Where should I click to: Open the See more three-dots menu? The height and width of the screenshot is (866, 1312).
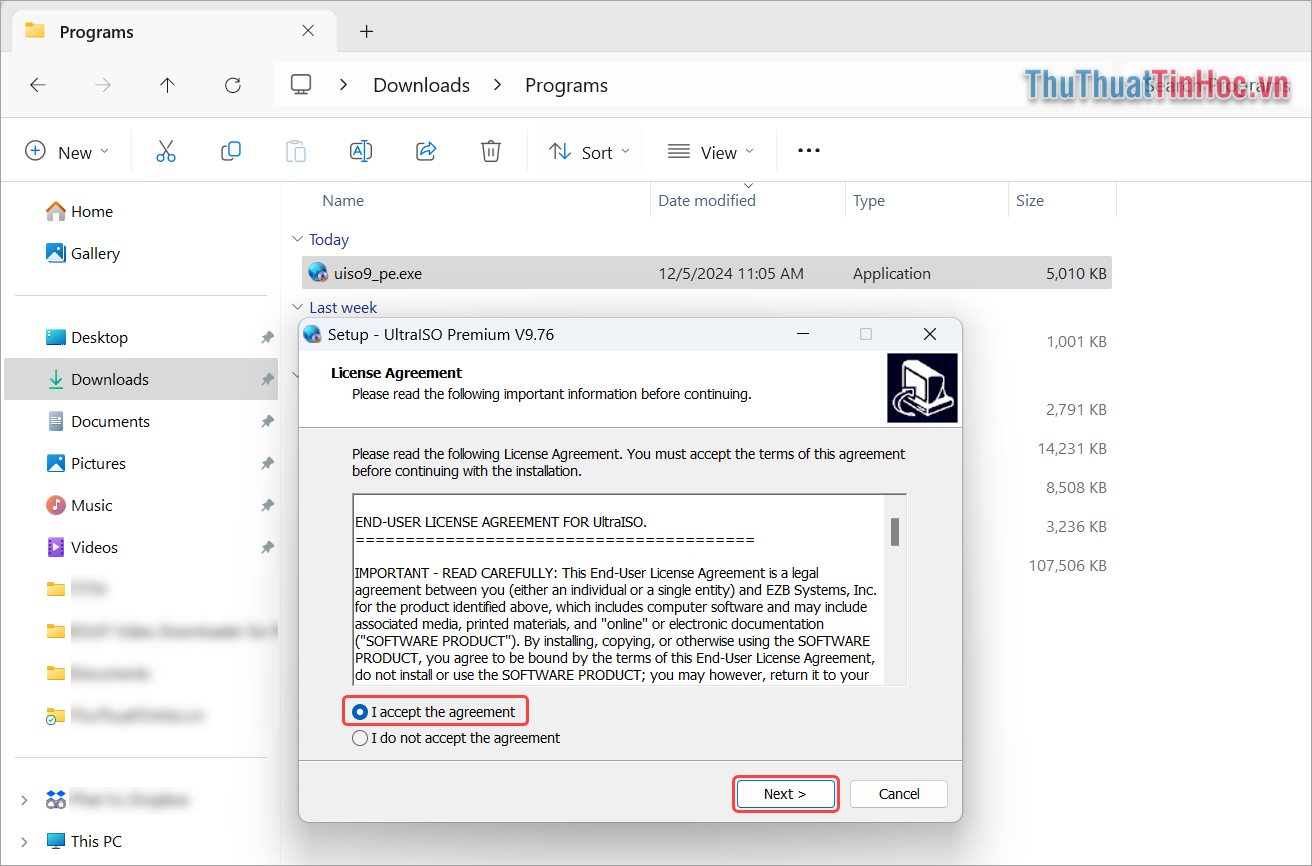pos(809,151)
